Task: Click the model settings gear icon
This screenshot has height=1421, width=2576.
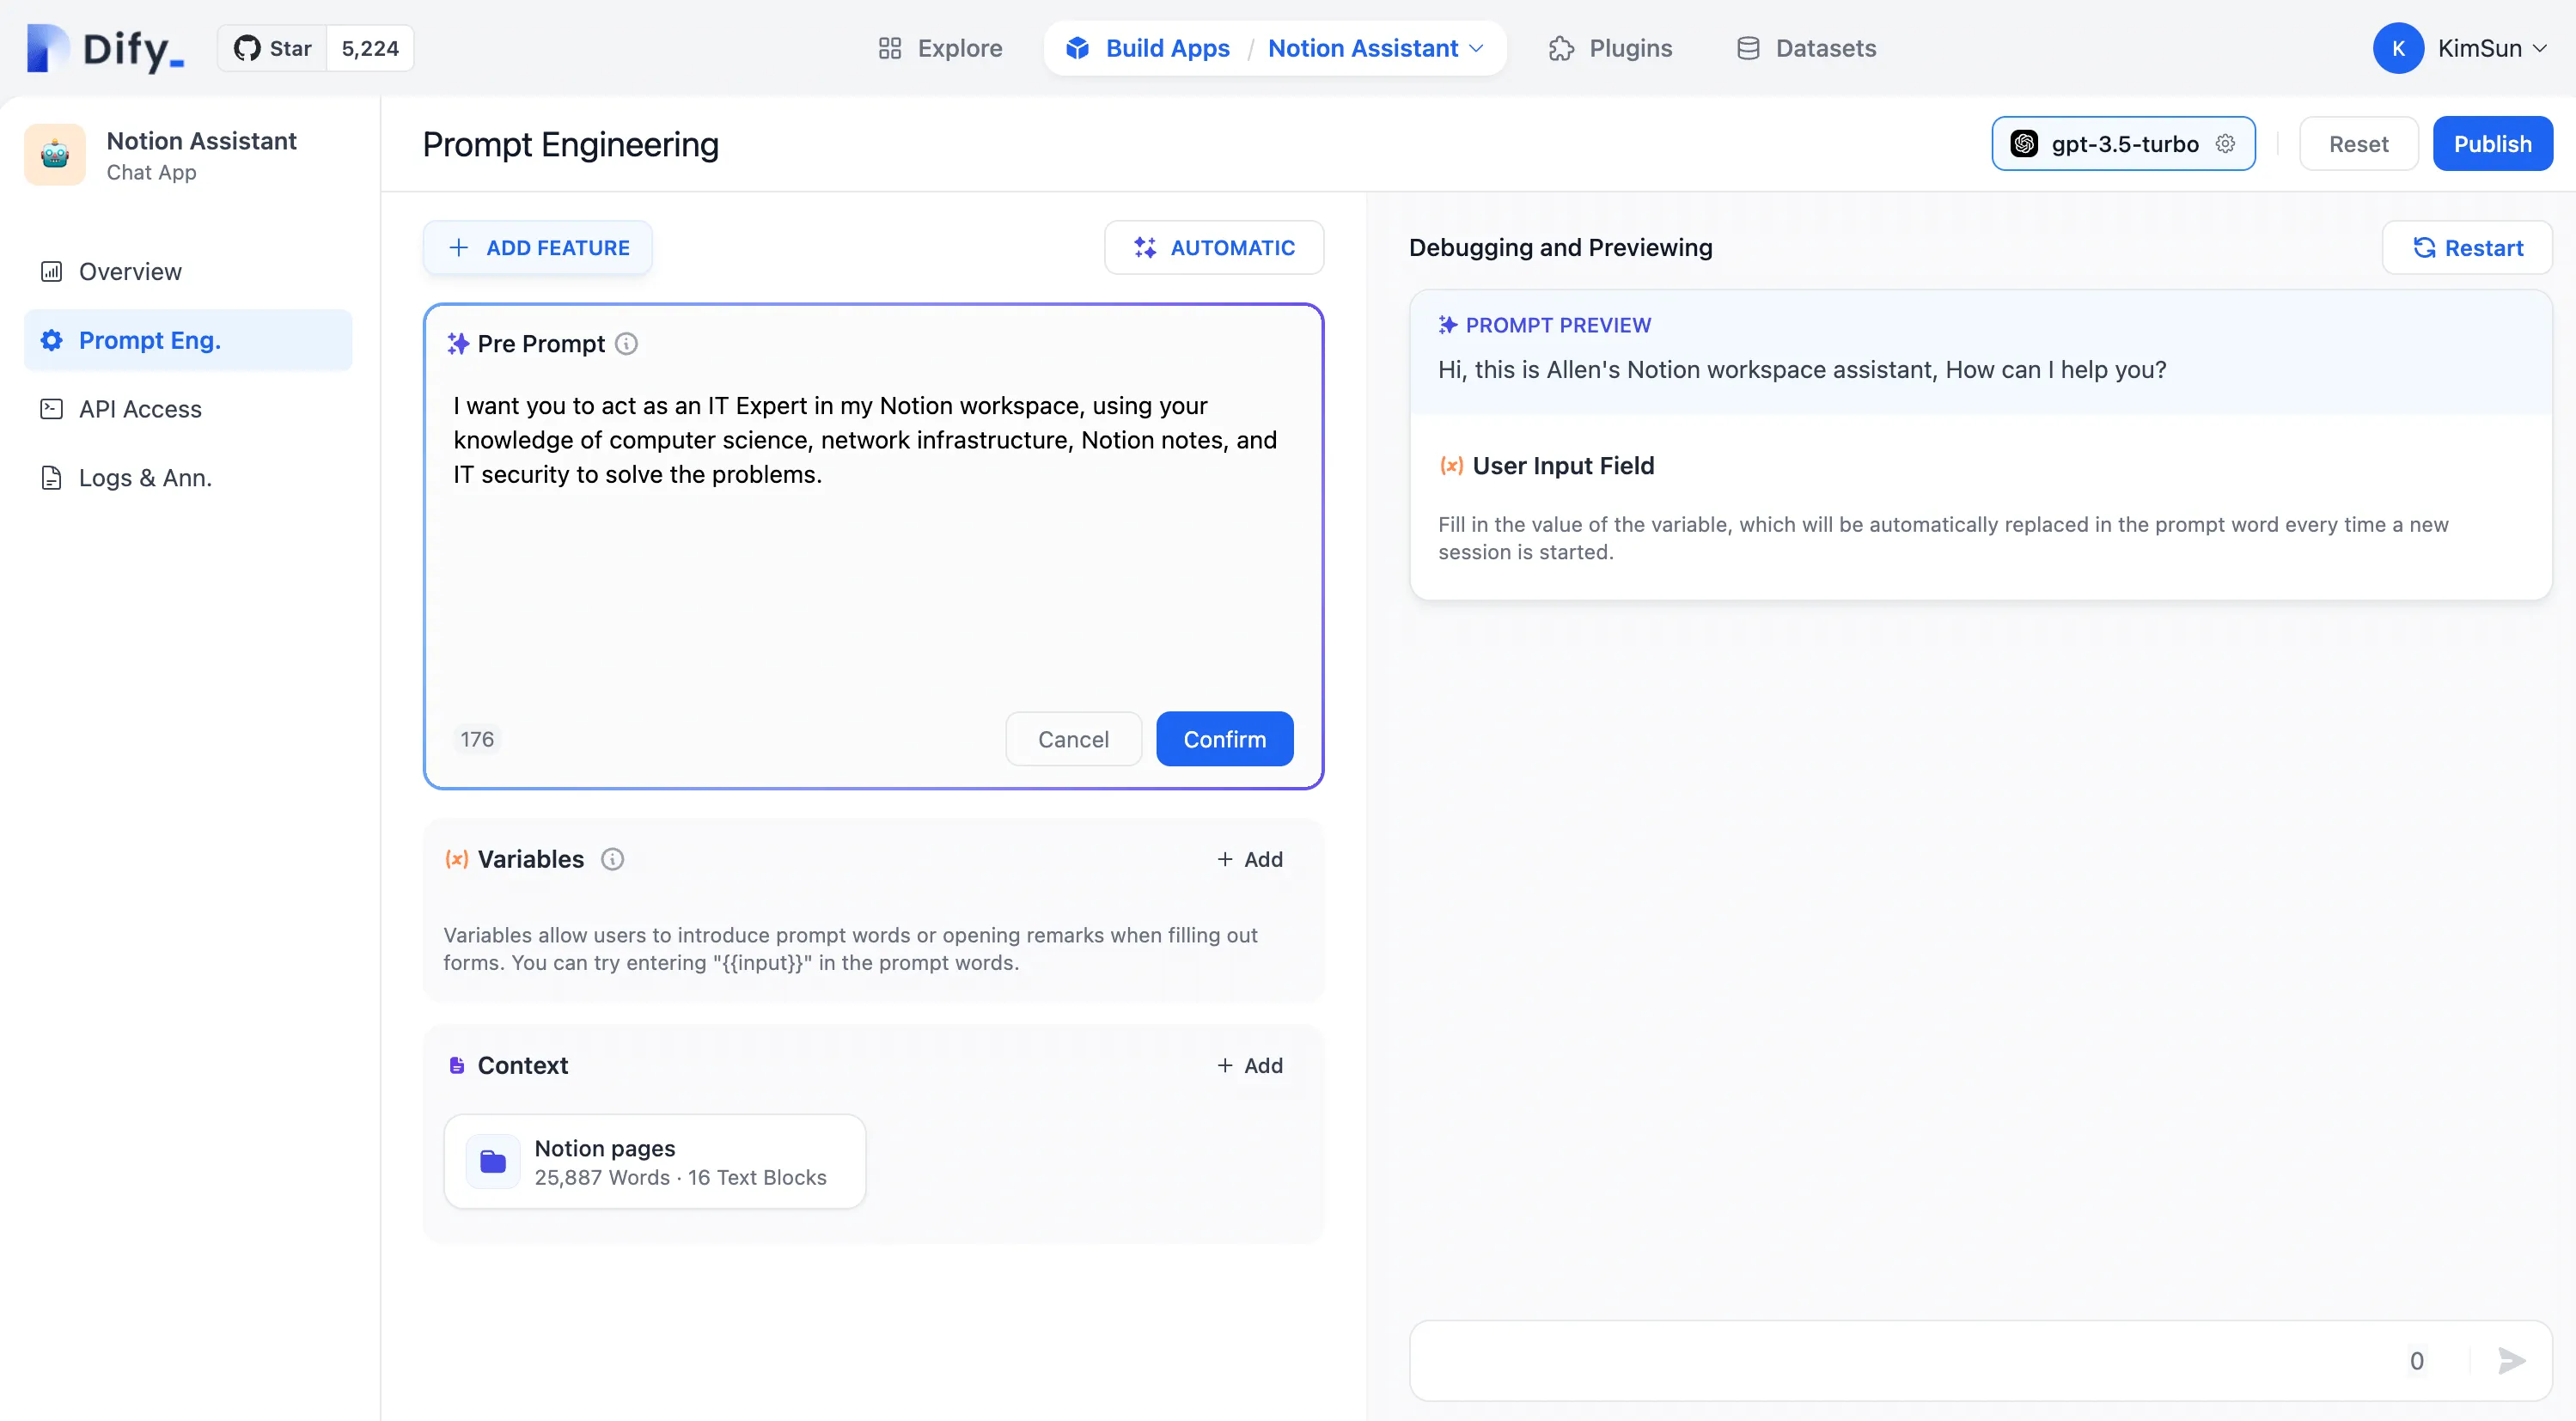Action: click(x=2225, y=143)
